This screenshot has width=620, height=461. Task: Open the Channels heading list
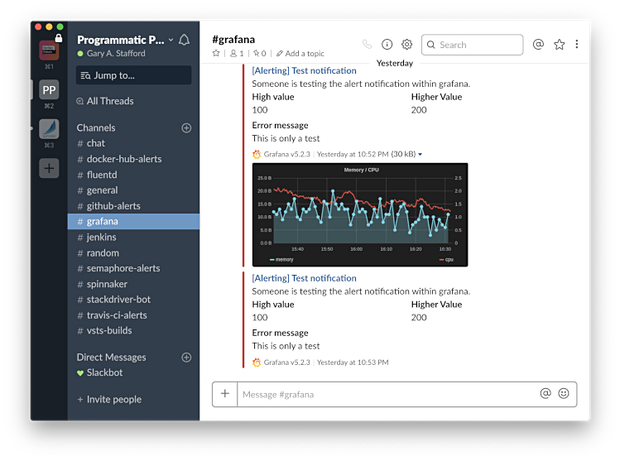tap(96, 128)
